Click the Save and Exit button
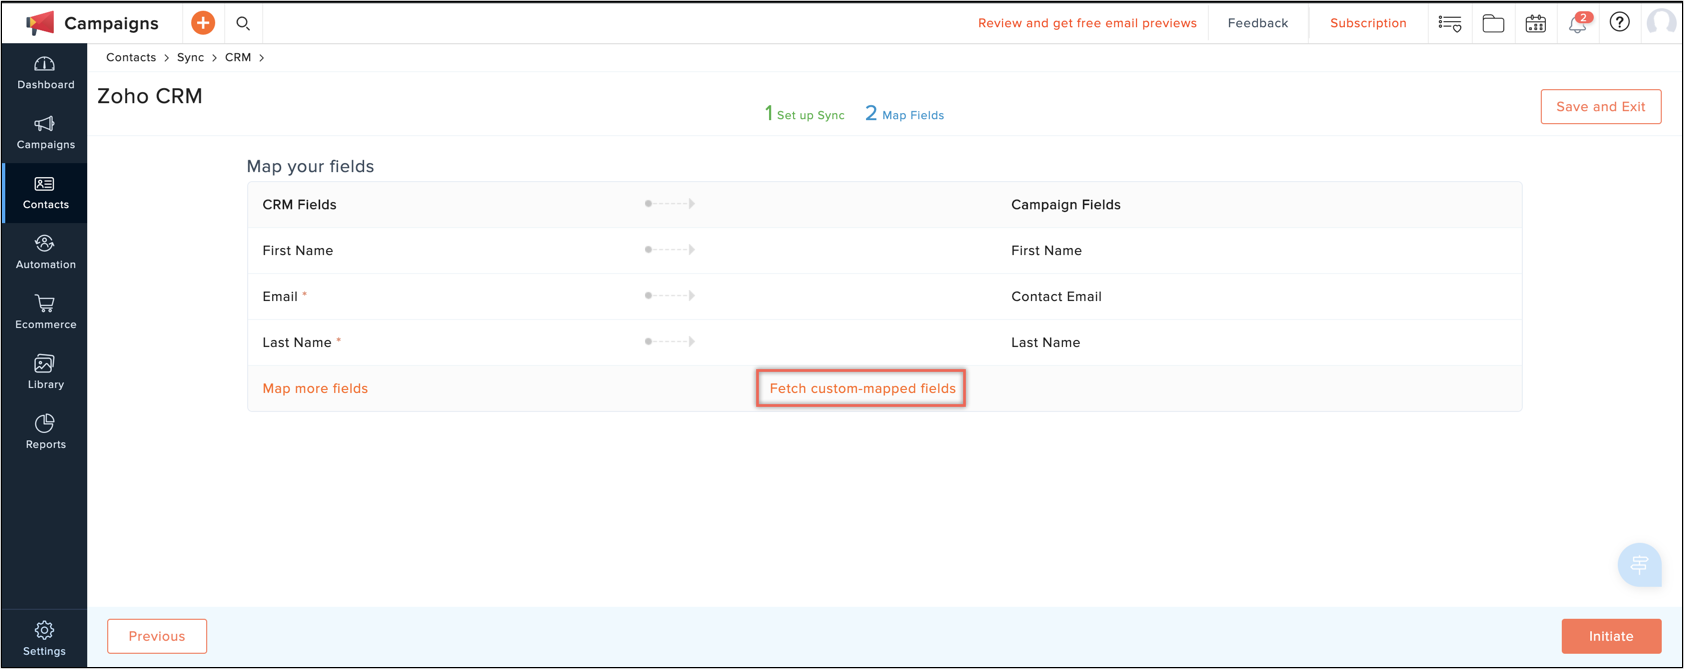Screen dimensions: 1684x669 click(1601, 107)
